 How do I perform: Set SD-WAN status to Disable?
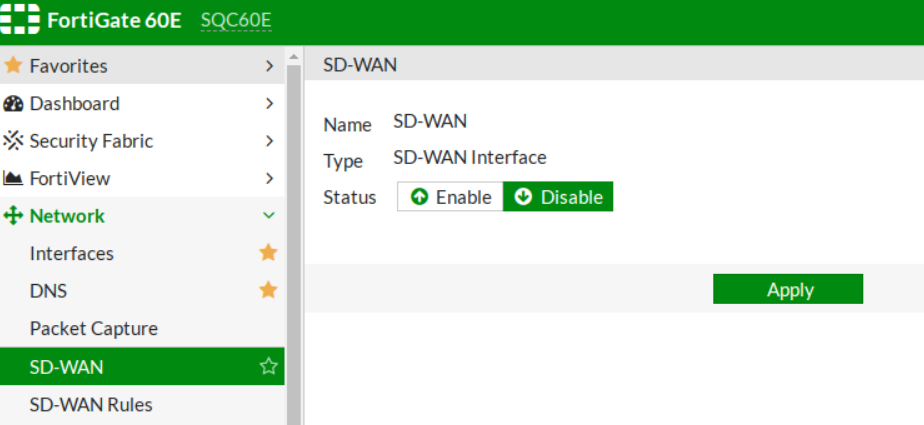pos(558,197)
